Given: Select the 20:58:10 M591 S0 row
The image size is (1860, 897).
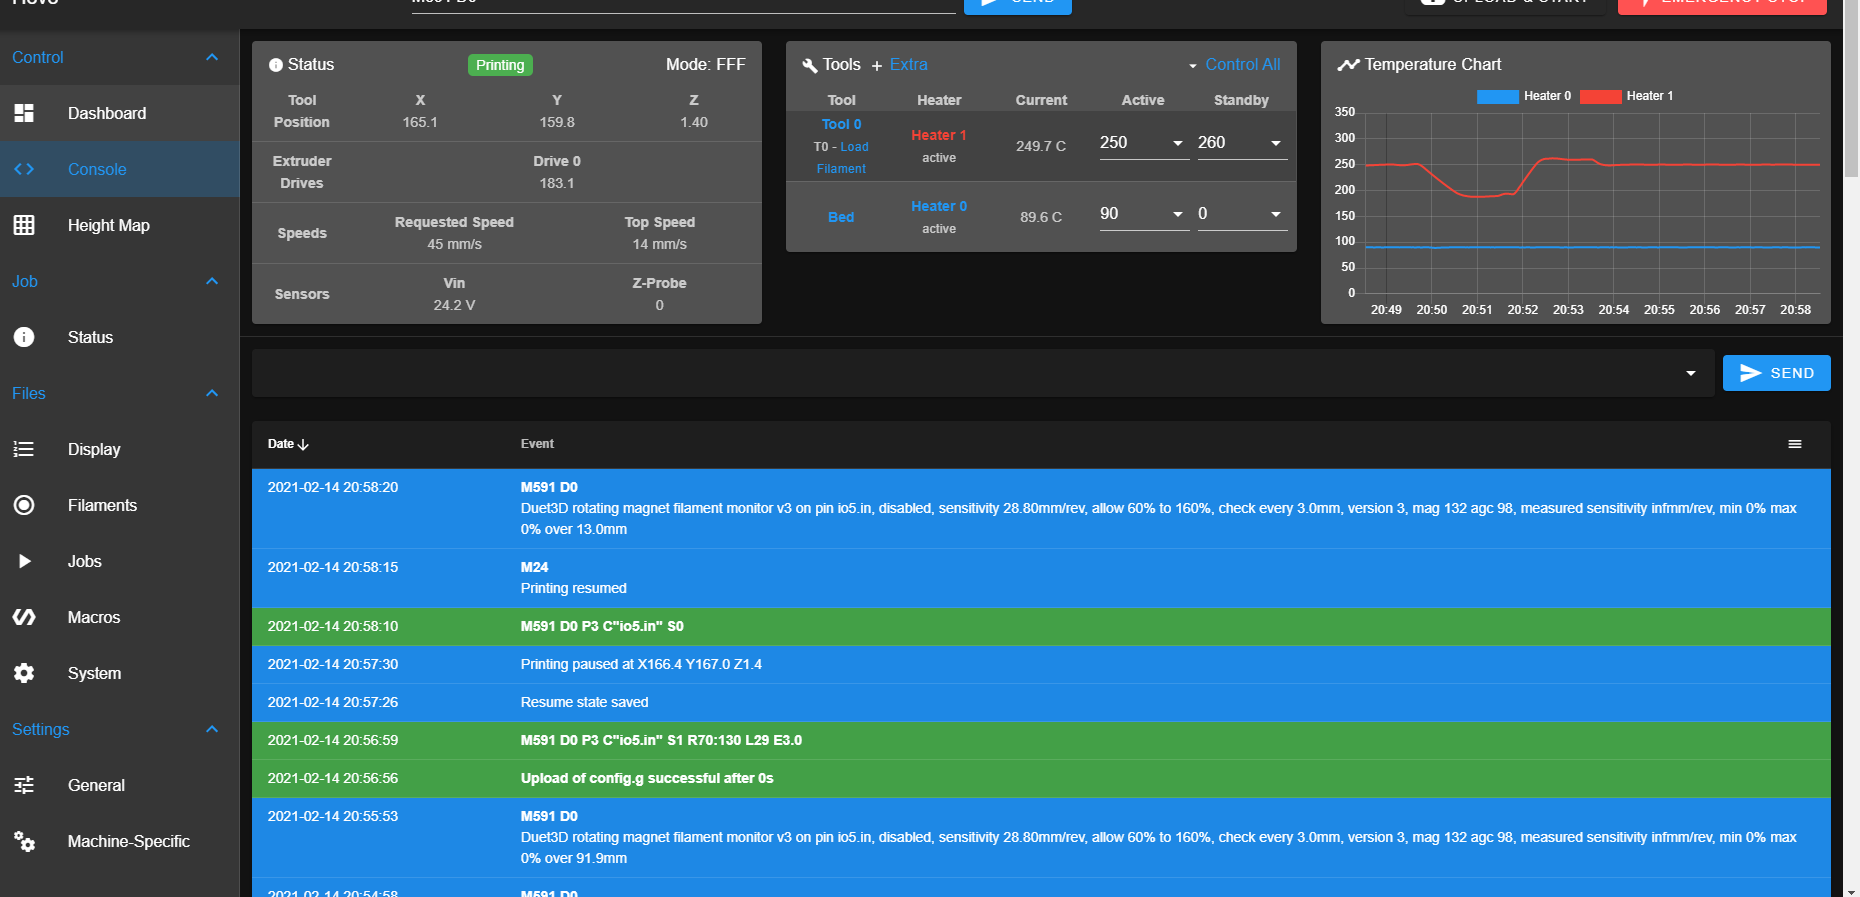Looking at the screenshot, I should pyautogui.click(x=1041, y=626).
